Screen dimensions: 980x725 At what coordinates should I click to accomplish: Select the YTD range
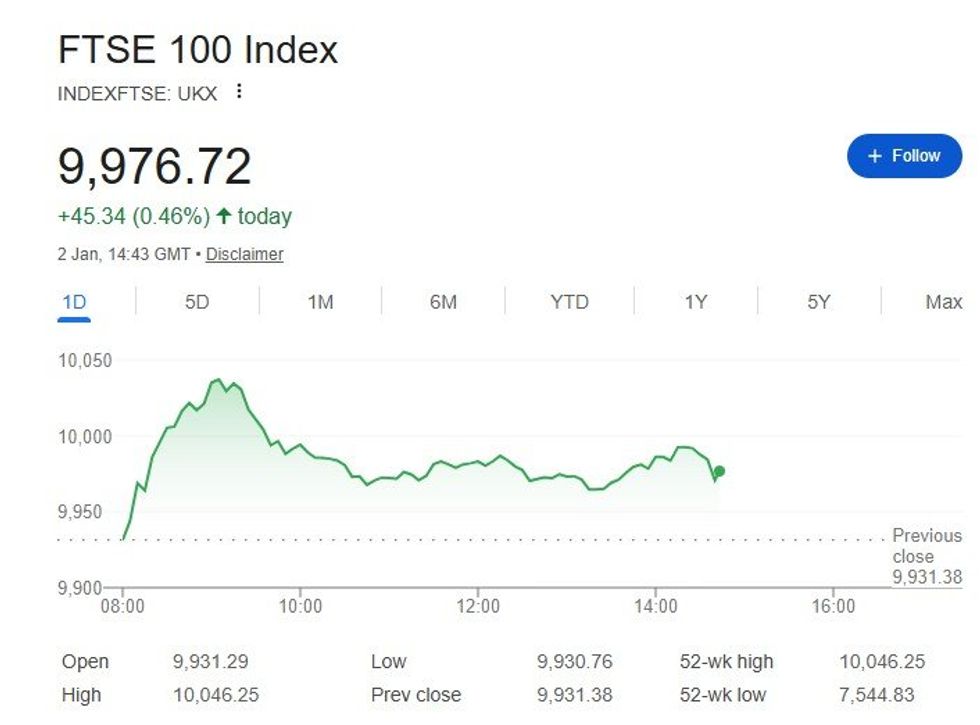[568, 301]
